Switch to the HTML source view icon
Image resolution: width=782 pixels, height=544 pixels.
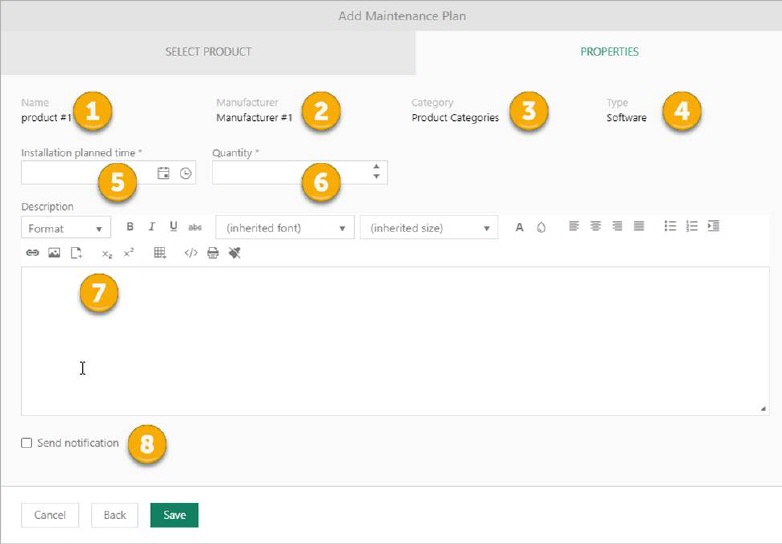pos(191,254)
